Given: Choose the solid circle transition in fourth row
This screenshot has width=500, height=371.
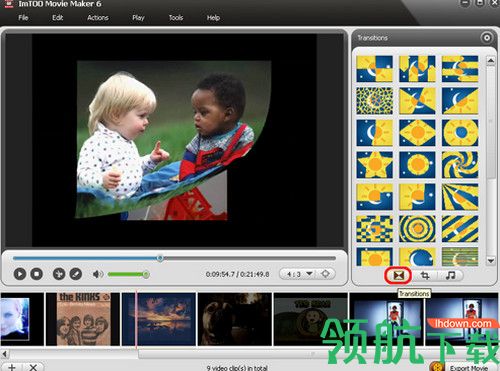Looking at the screenshot, I should point(417,165).
